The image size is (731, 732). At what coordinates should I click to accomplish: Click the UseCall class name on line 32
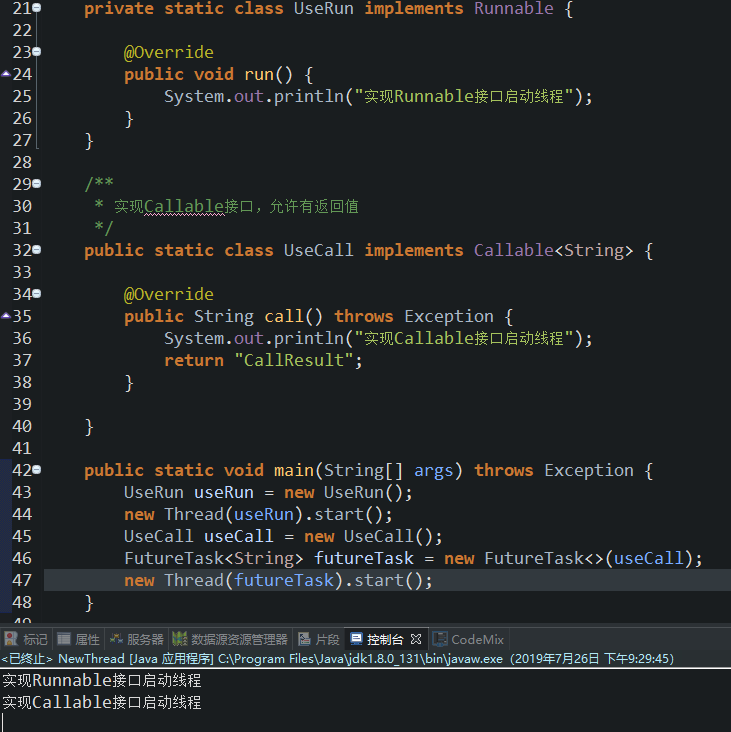pyautogui.click(x=318, y=250)
